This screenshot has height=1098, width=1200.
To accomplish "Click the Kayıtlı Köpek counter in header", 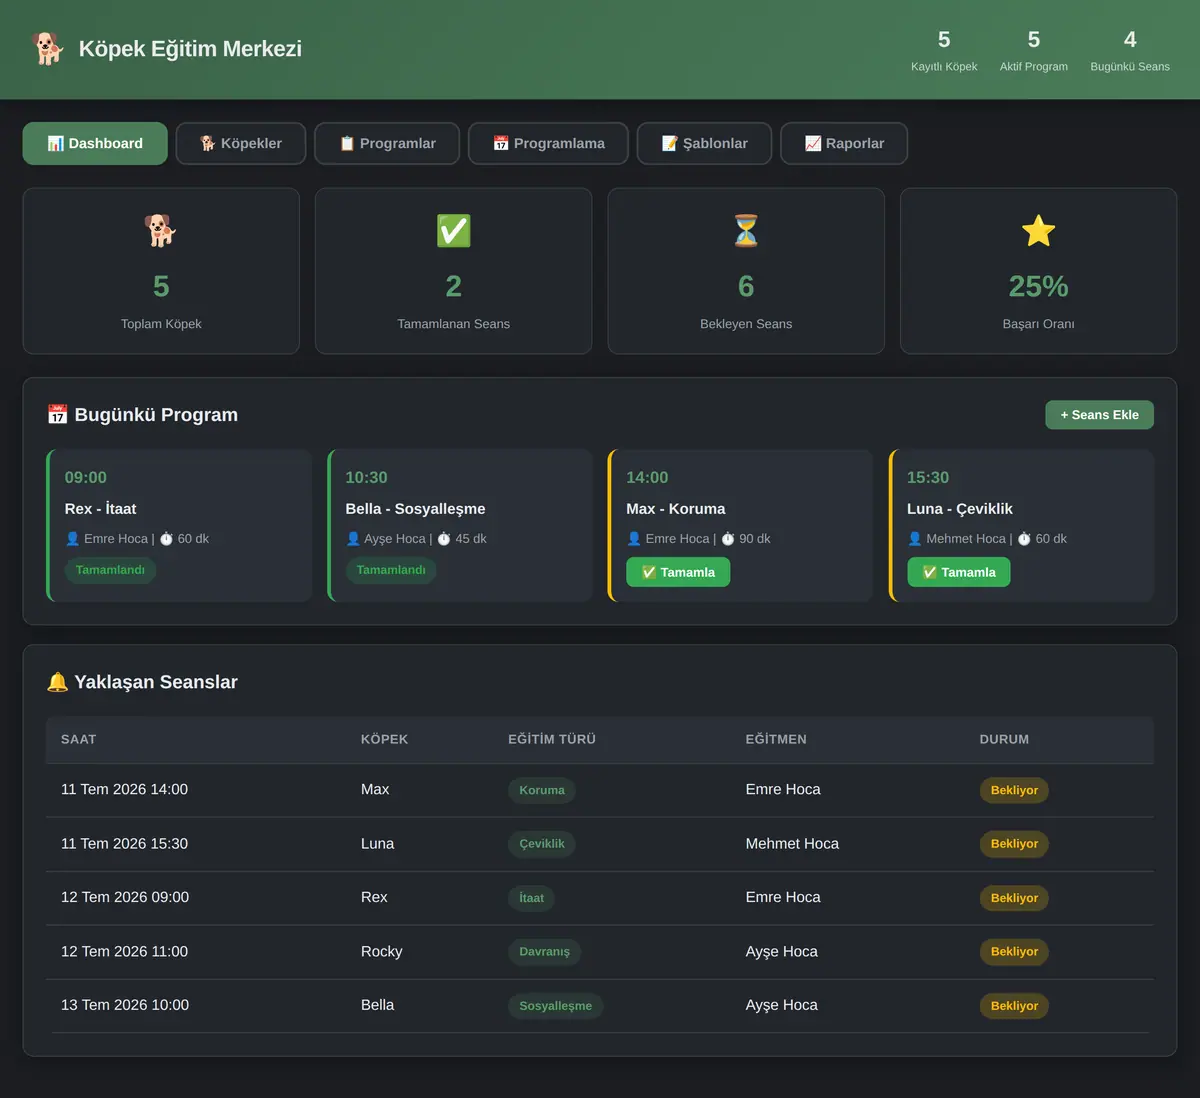I will 944,50.
